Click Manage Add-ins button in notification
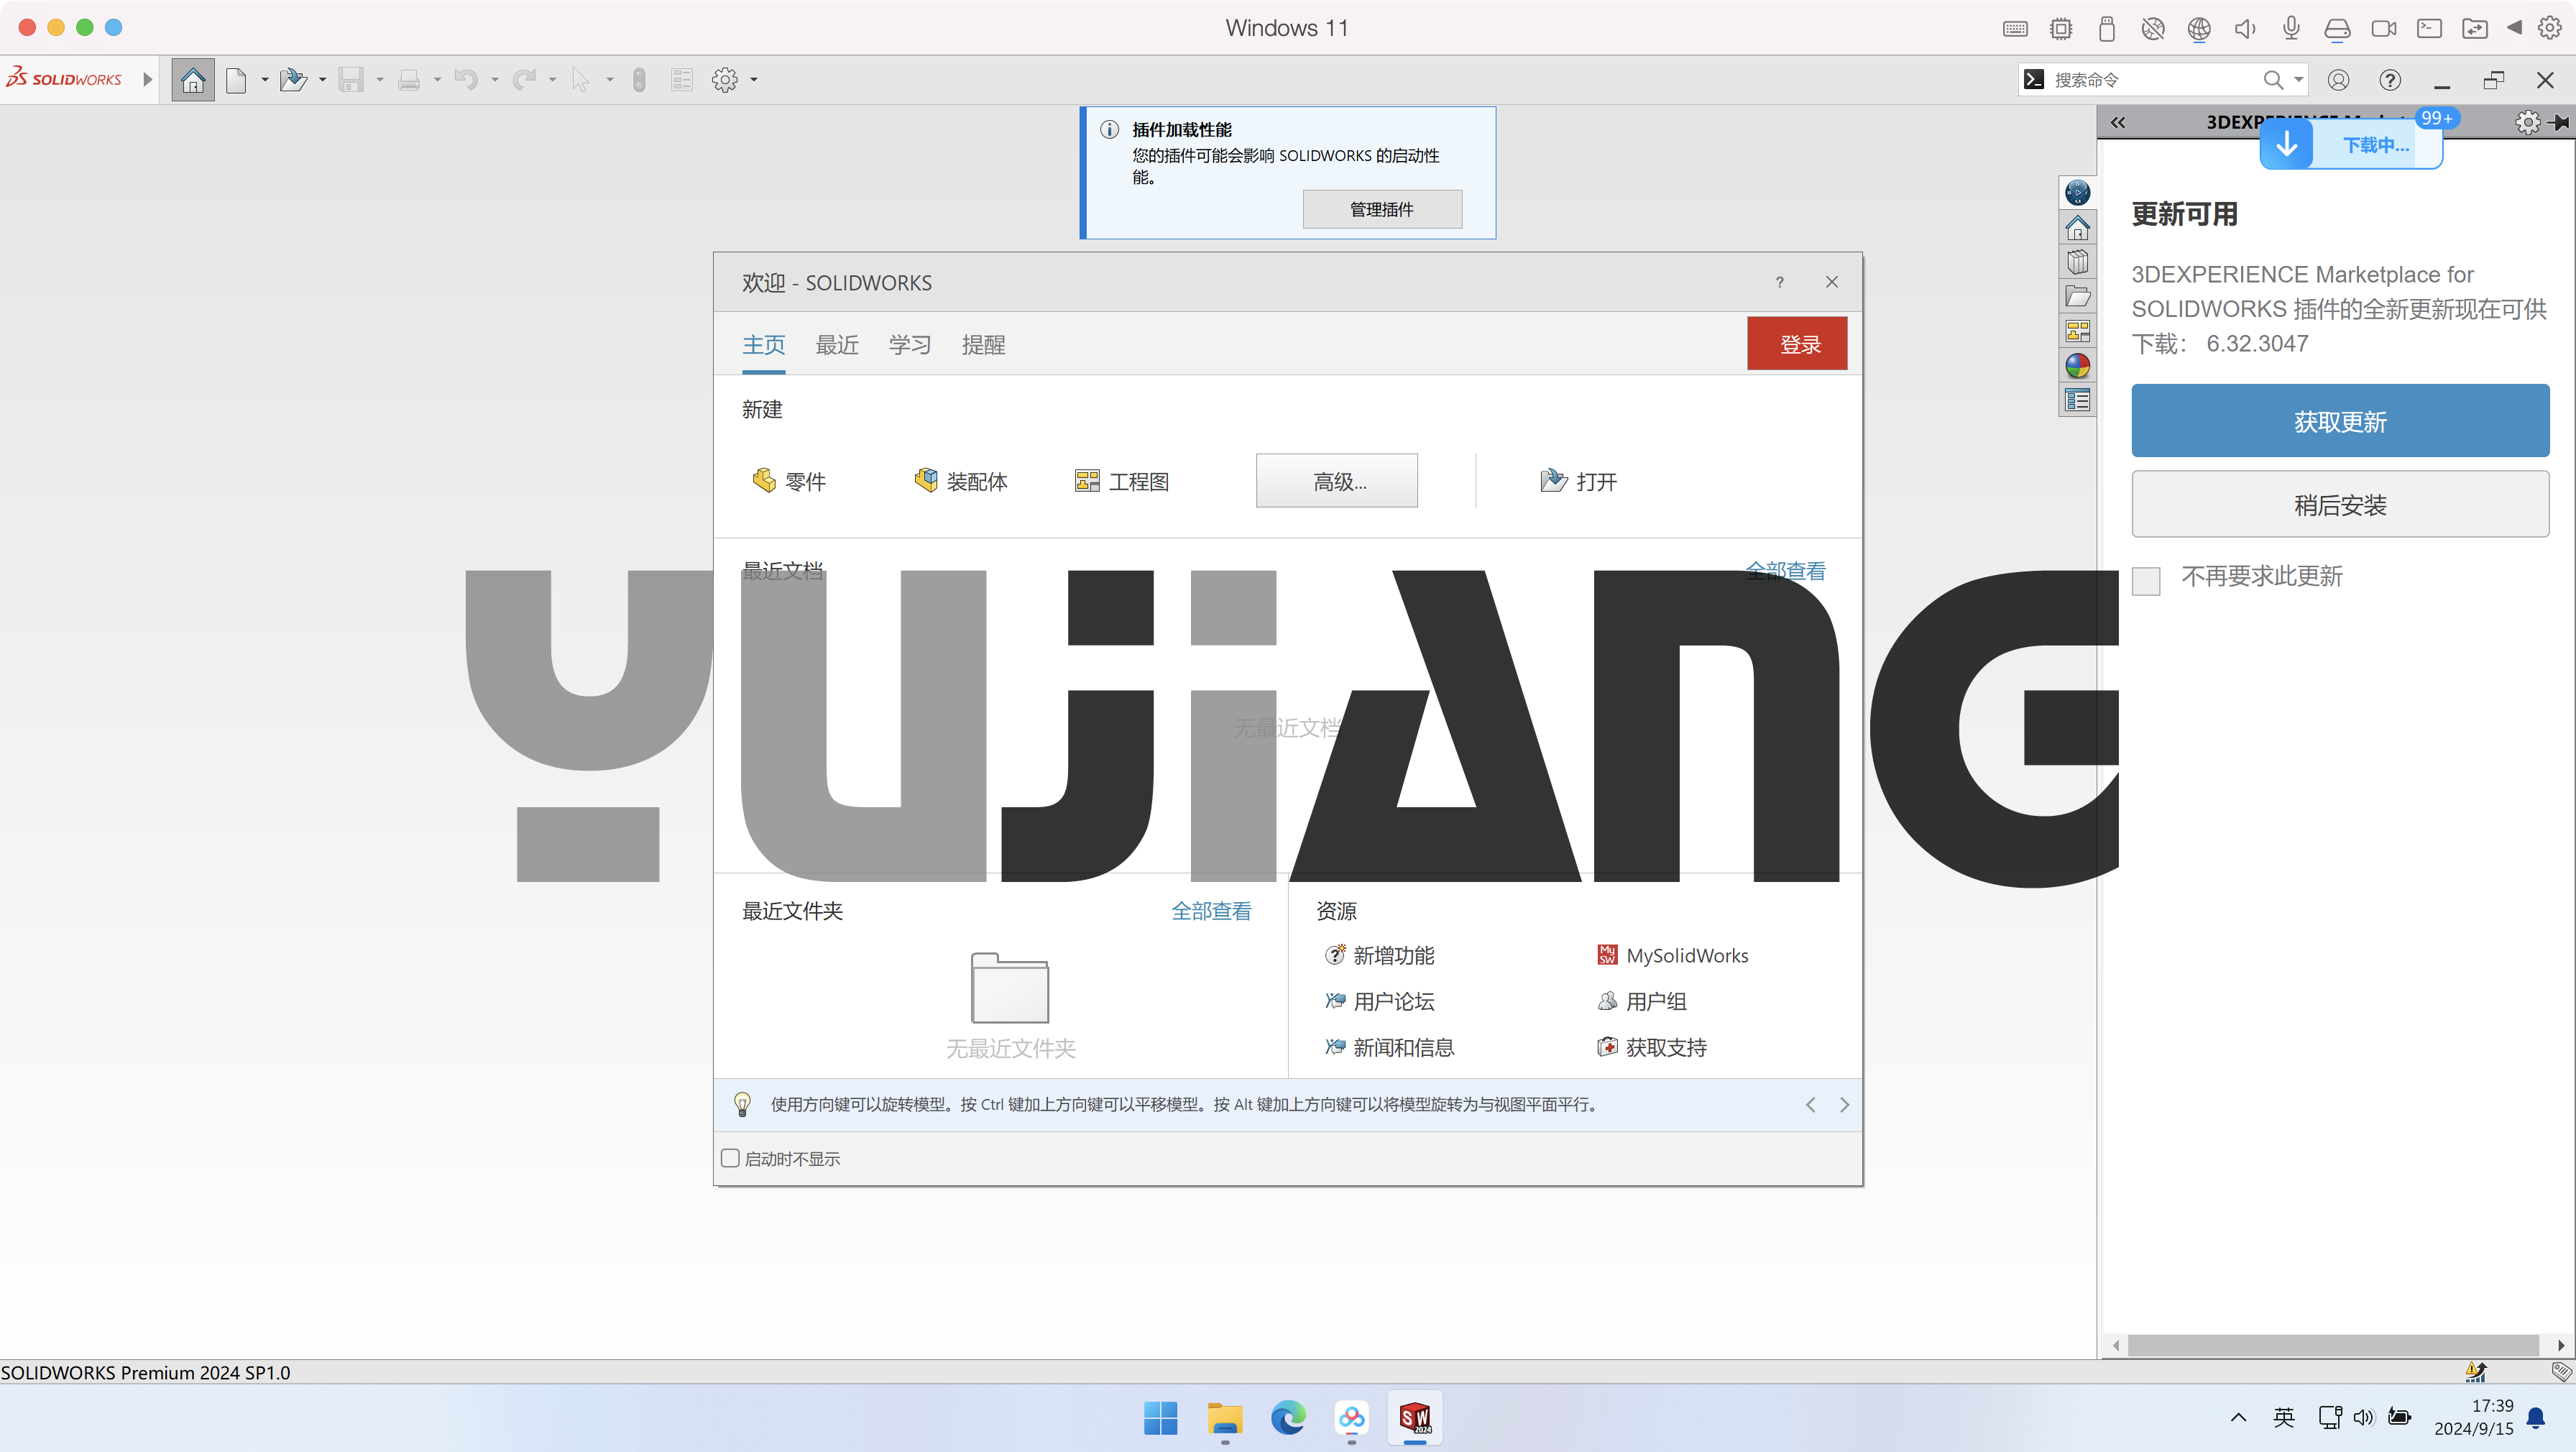Viewport: 2576px width, 1452px height. [x=1381, y=209]
